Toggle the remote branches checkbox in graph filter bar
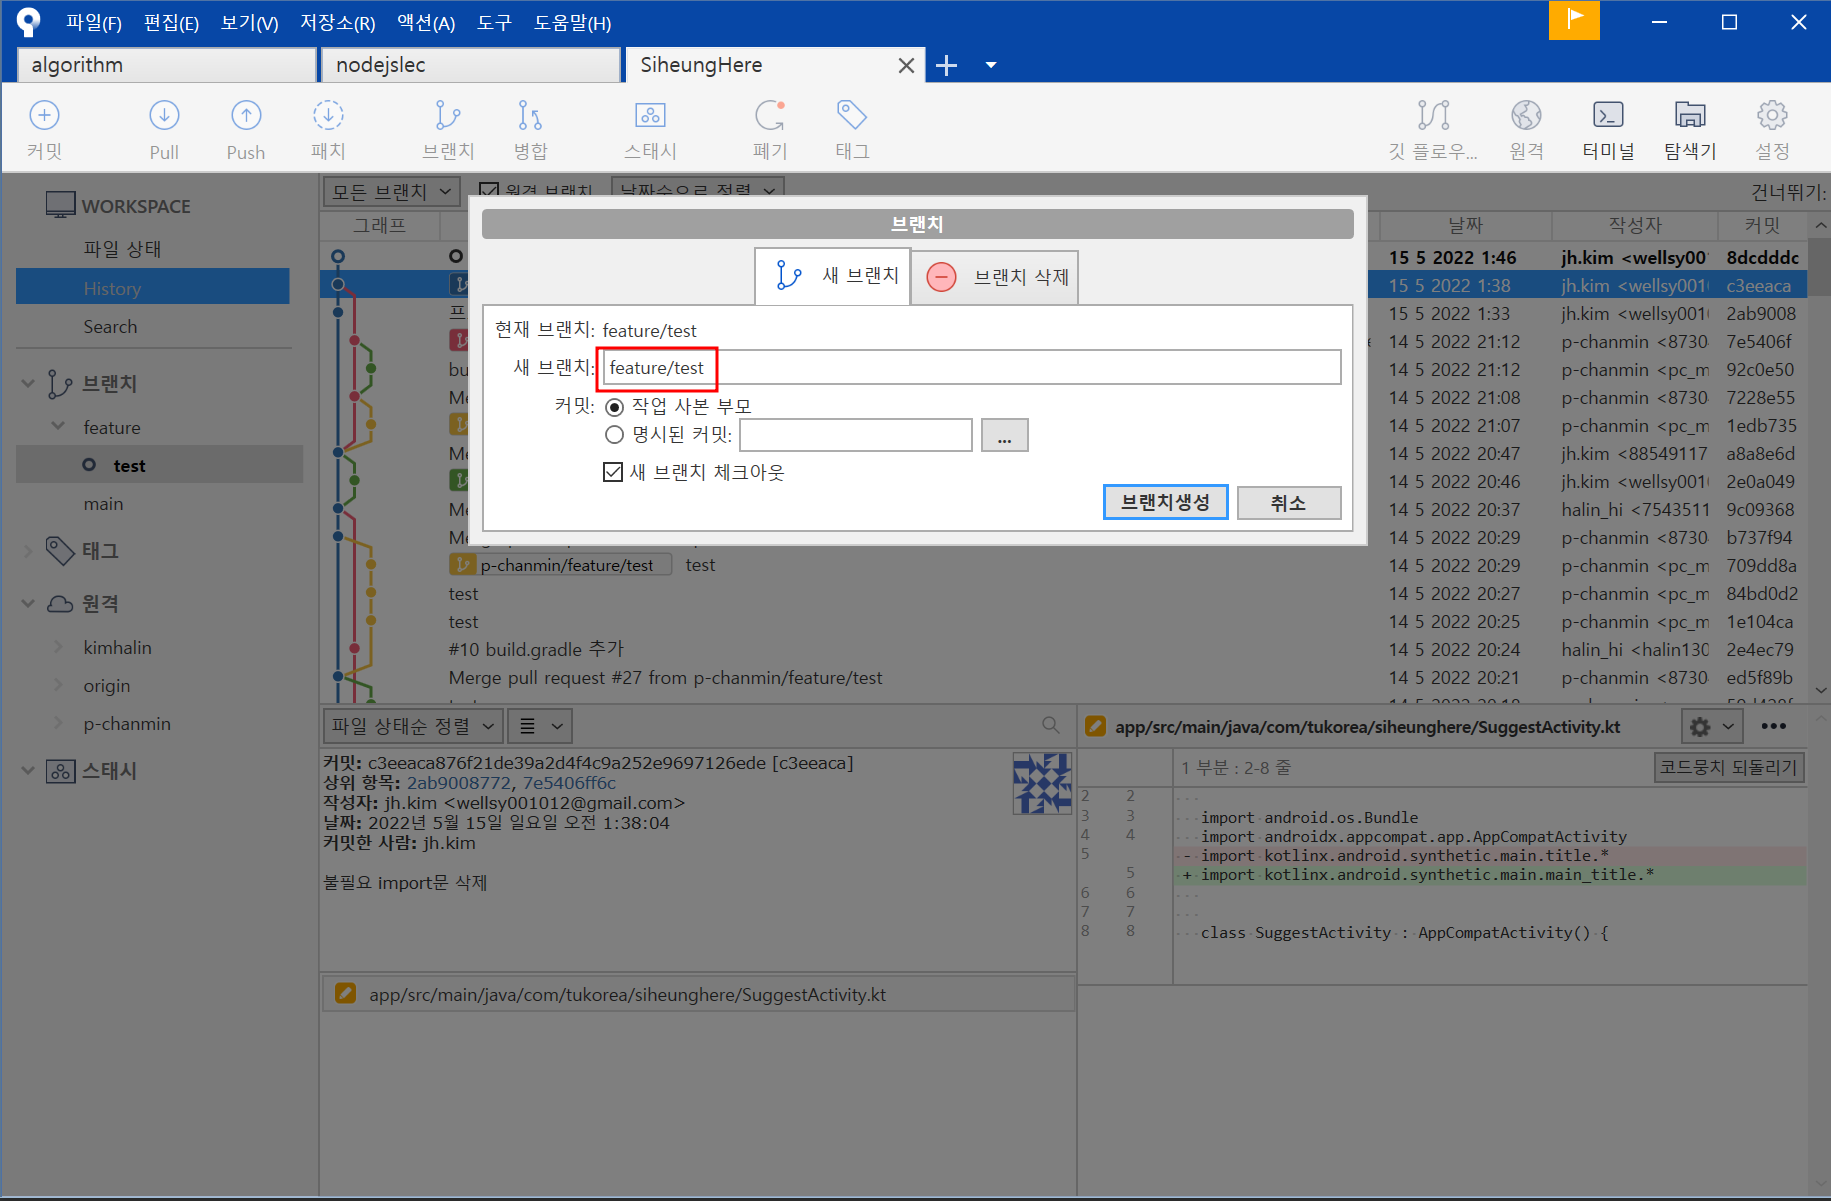Image resolution: width=1831 pixels, height=1201 pixels. coord(489,190)
